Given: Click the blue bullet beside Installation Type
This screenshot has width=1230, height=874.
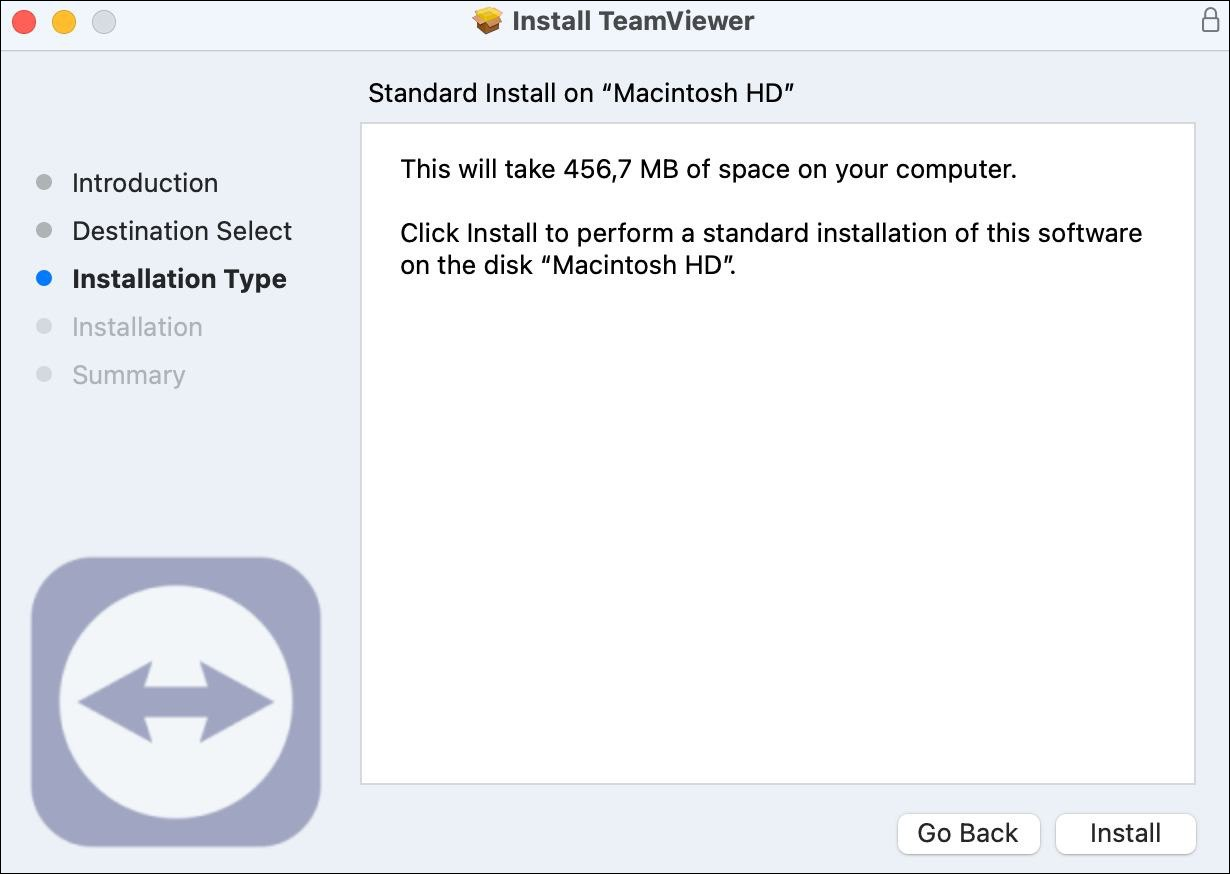Looking at the screenshot, I should pyautogui.click(x=44, y=278).
